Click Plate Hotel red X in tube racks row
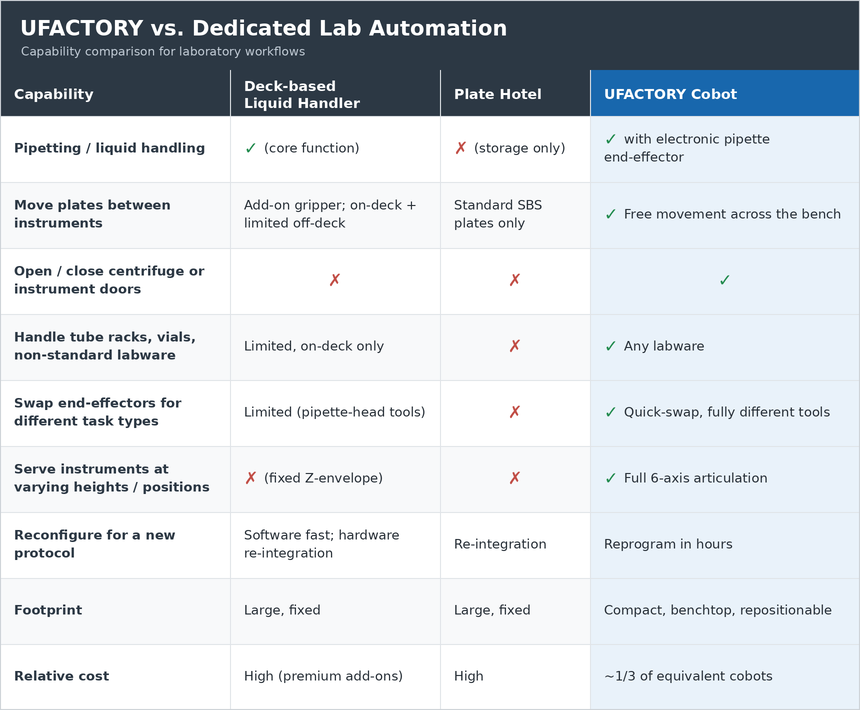This screenshot has height=710, width=860. click(514, 346)
